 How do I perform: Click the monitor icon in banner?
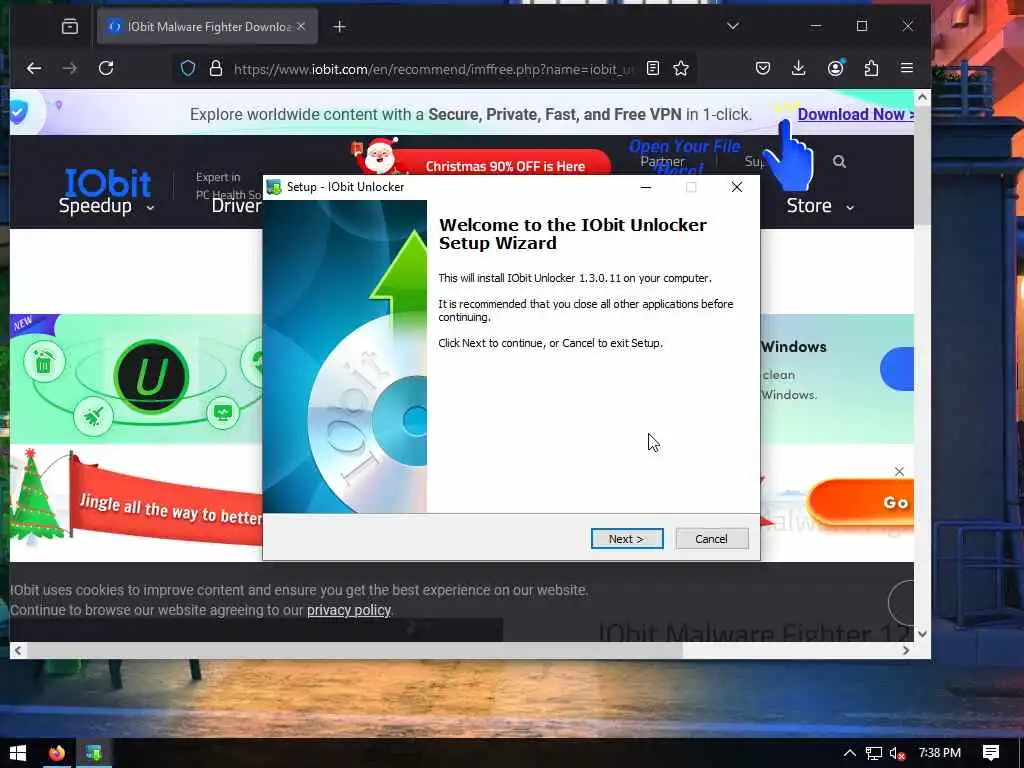(x=223, y=412)
